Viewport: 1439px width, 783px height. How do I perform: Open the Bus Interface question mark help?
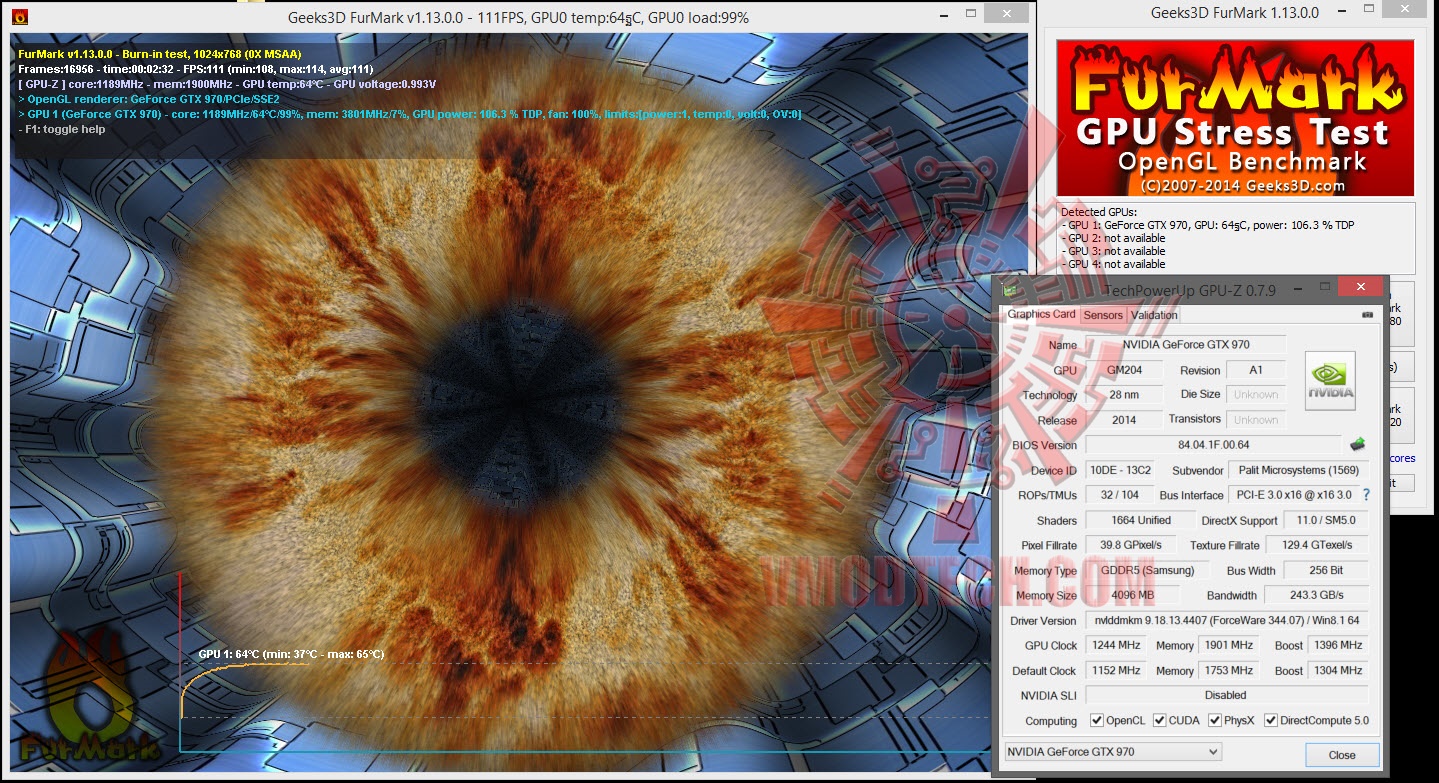tap(1366, 494)
